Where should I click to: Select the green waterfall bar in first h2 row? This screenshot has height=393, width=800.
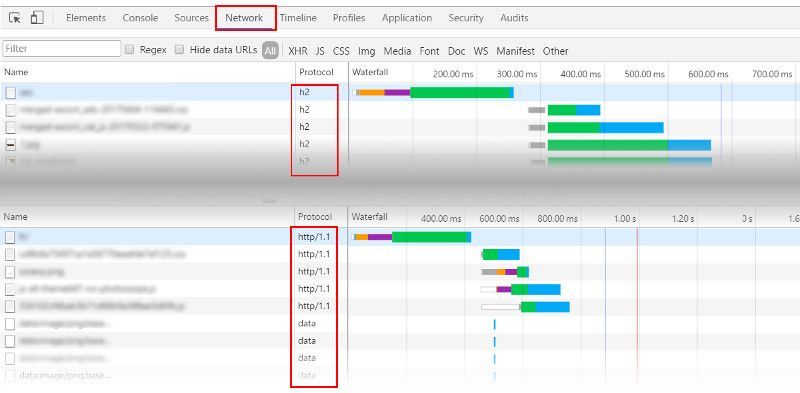460,92
